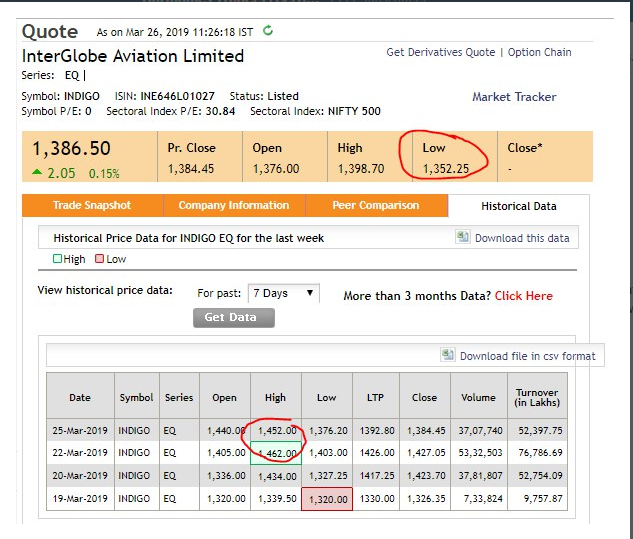
Task: Select the 25-Mar-2019 date cell
Action: (x=80, y=430)
